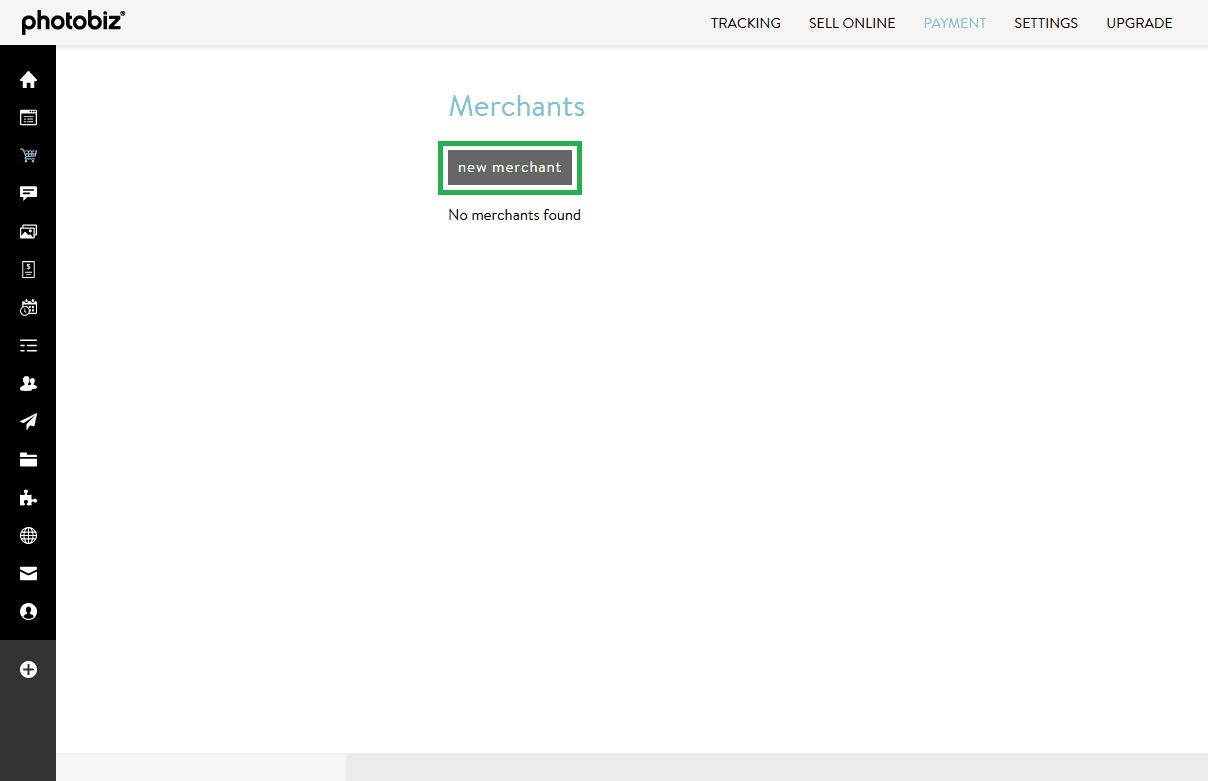Open the account avatar icon at sidebar bottom
Screen dimensions: 1208x781
tap(28, 611)
